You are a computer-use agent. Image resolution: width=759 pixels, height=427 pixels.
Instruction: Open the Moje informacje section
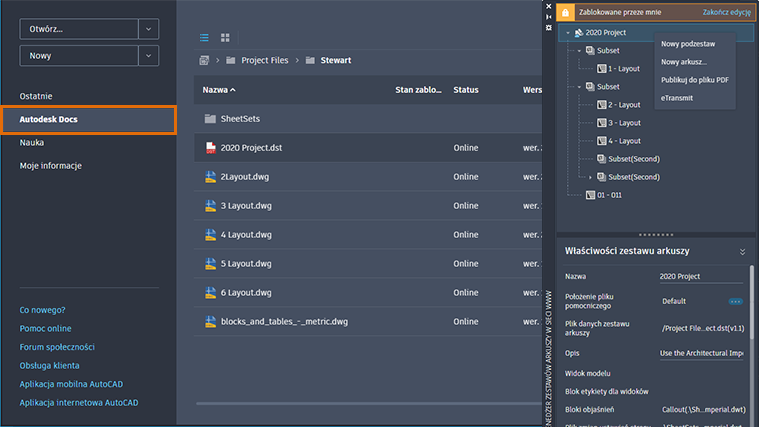(50, 166)
